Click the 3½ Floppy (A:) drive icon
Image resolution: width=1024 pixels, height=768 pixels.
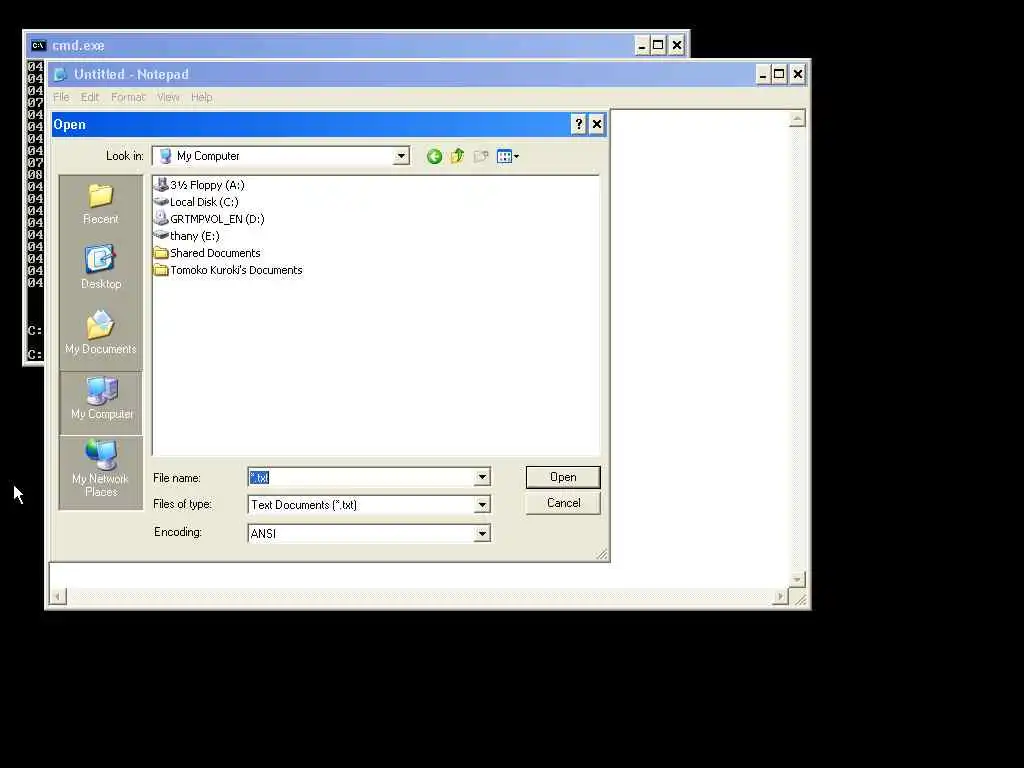click(161, 185)
